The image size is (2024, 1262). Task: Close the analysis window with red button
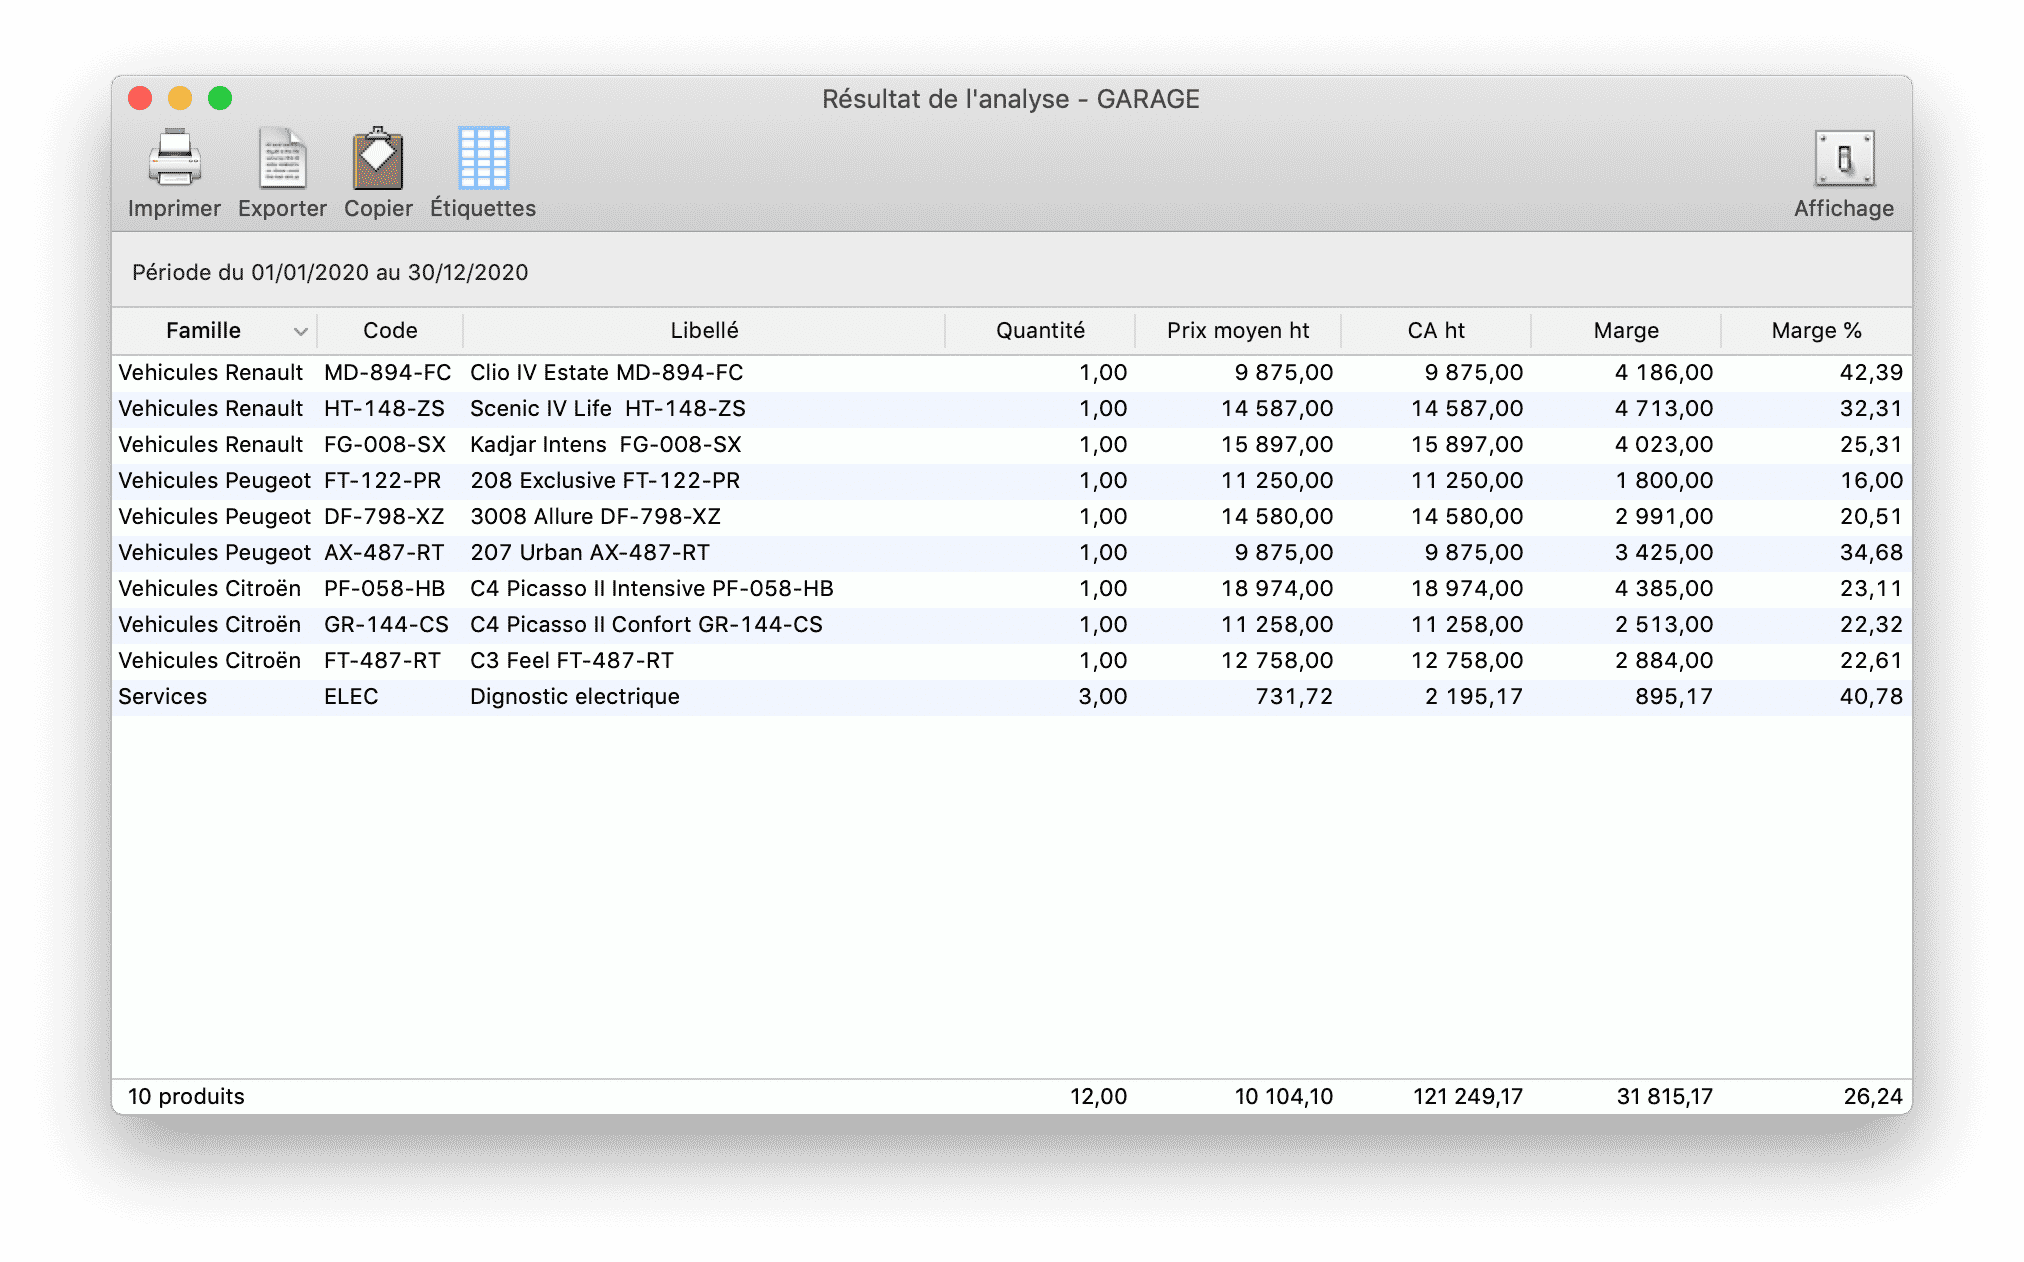(140, 98)
